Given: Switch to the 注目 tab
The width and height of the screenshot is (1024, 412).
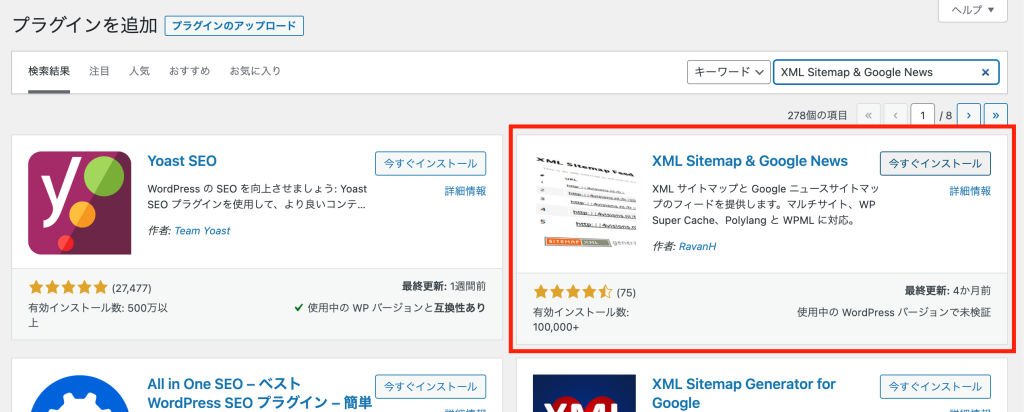Looking at the screenshot, I should click(x=99, y=71).
